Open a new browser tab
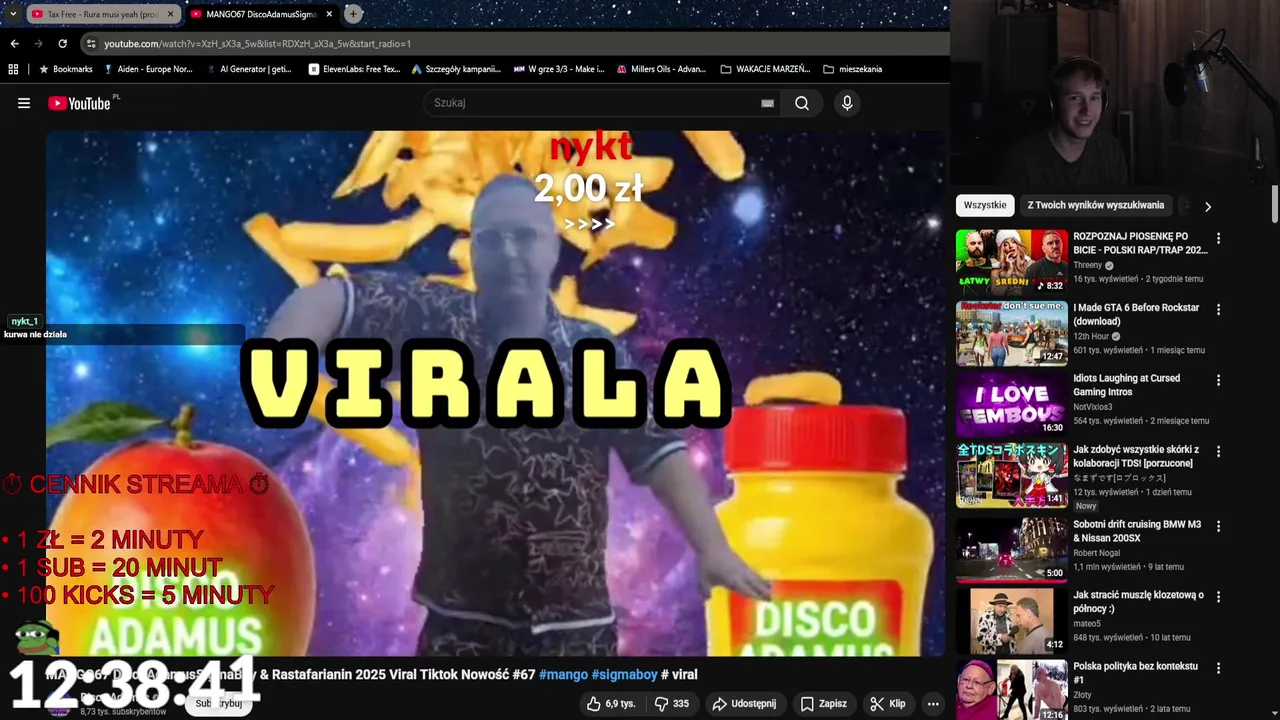Screen dimensions: 1280x720 (x=353, y=14)
